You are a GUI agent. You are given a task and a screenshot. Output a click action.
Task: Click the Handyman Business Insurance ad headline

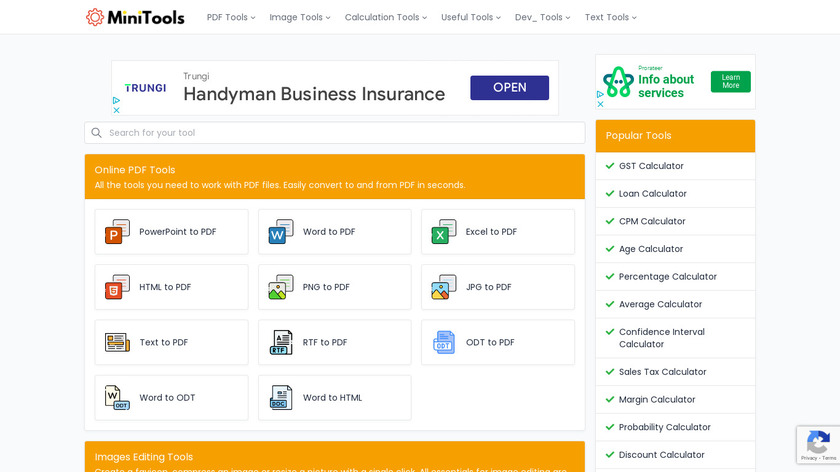[314, 94]
